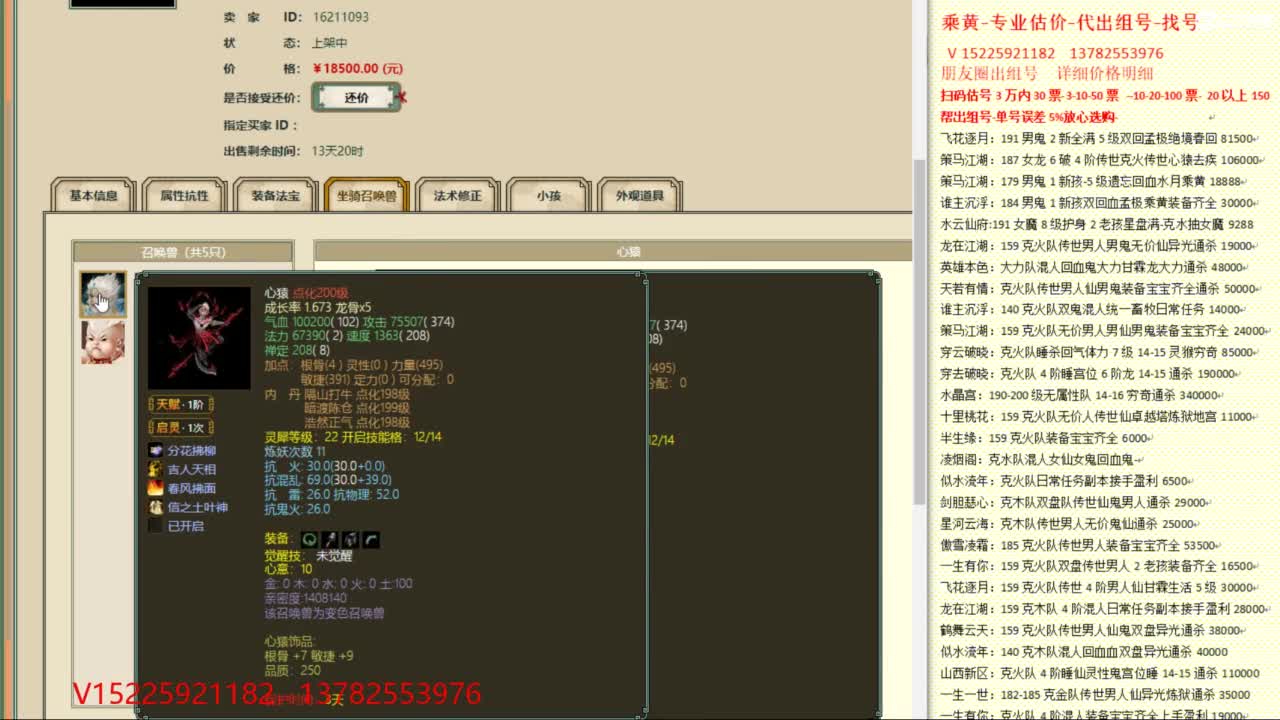1280x720 pixels.
Task: Click the 半生缘 159 克火队 6000 row
Action: pos(1046,439)
